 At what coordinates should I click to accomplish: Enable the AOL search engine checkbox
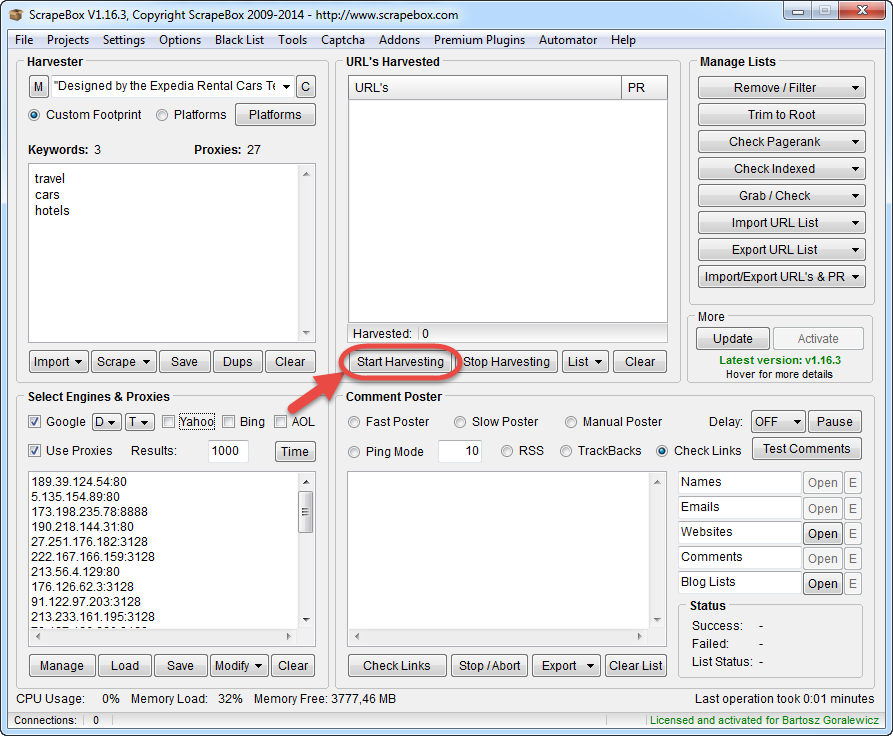280,422
